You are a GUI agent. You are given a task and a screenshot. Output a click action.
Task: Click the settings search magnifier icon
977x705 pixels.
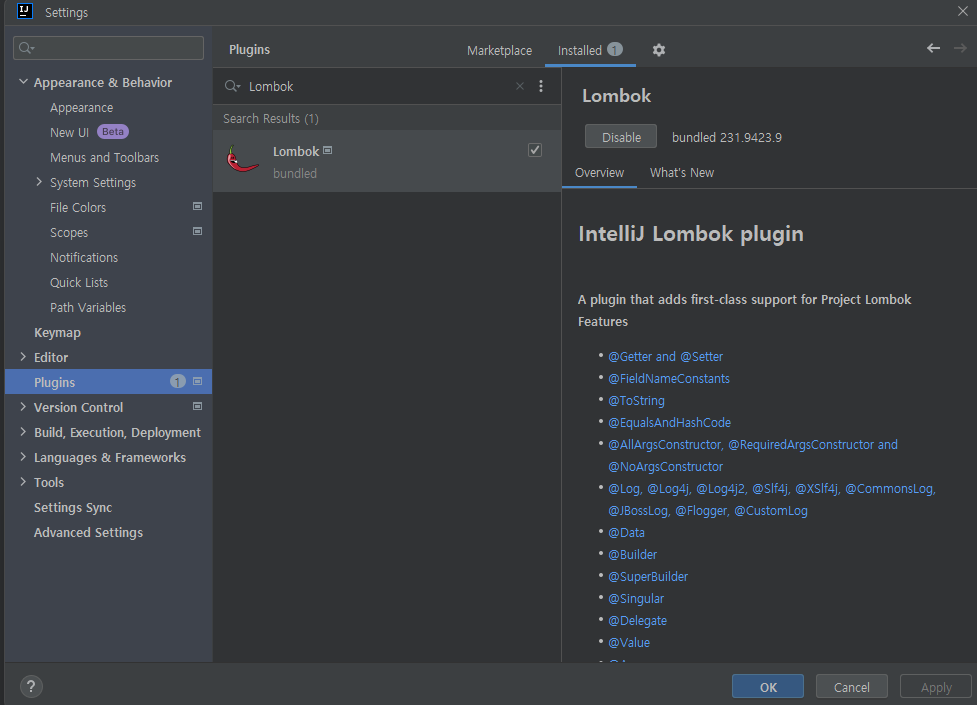click(26, 48)
